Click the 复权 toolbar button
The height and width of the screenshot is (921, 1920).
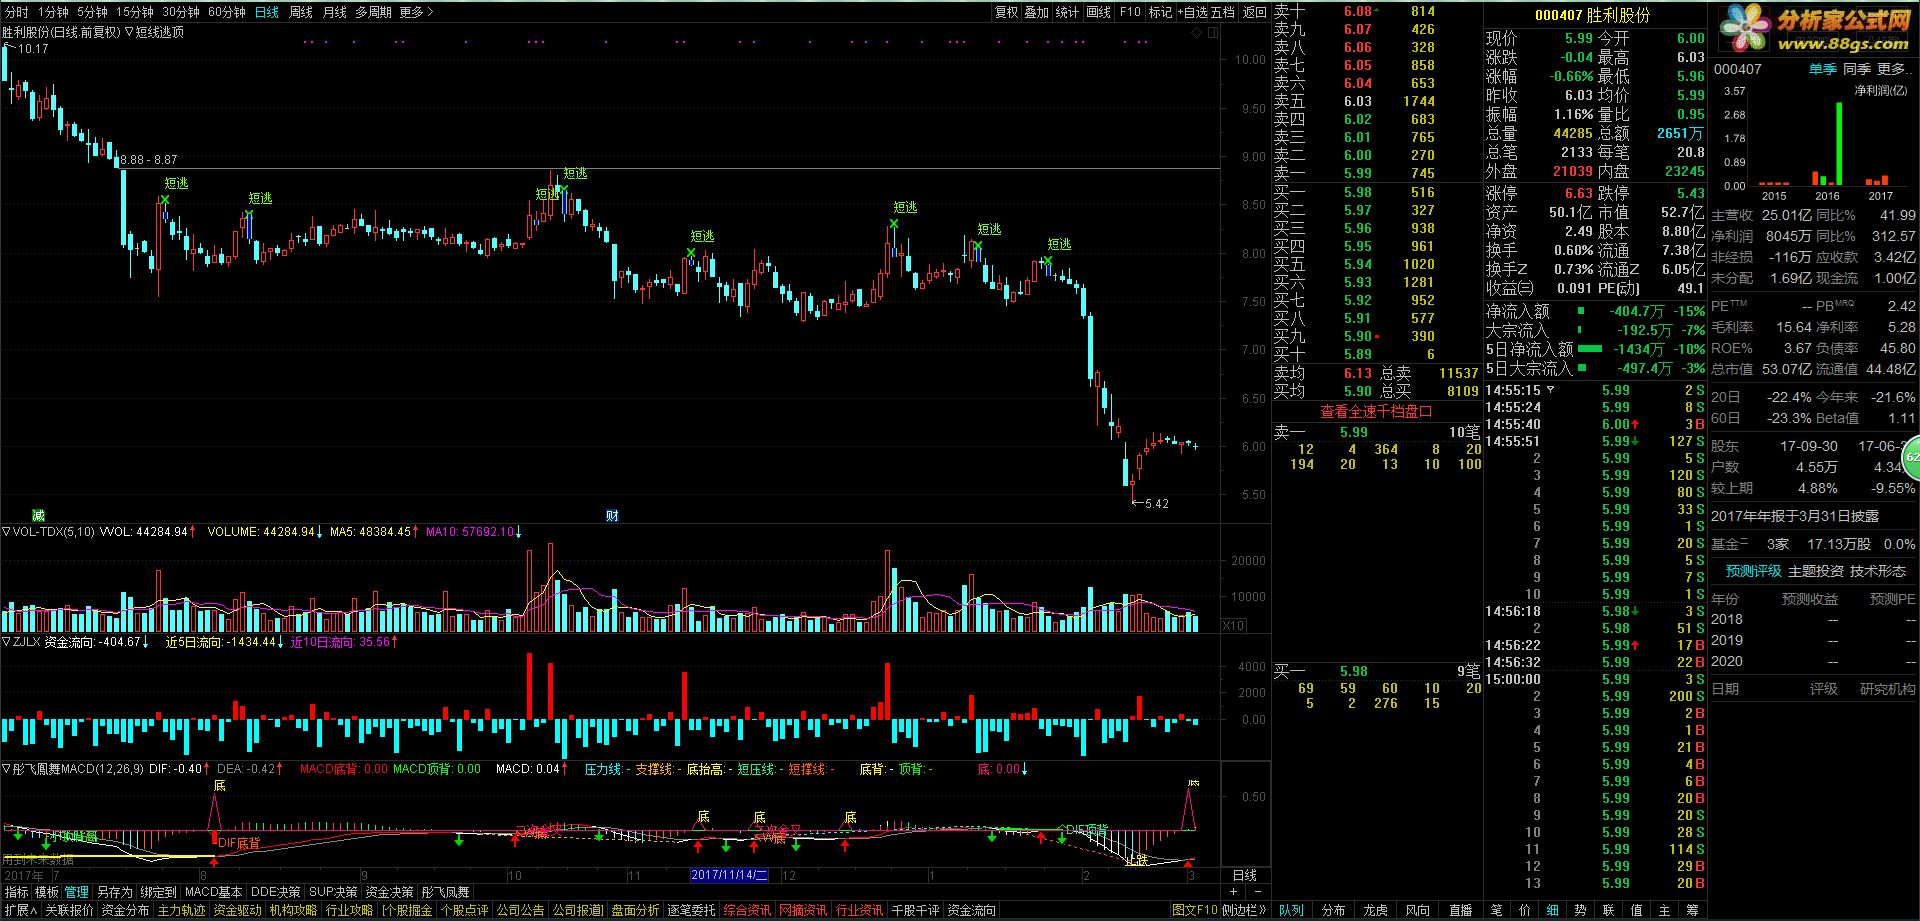1006,12
